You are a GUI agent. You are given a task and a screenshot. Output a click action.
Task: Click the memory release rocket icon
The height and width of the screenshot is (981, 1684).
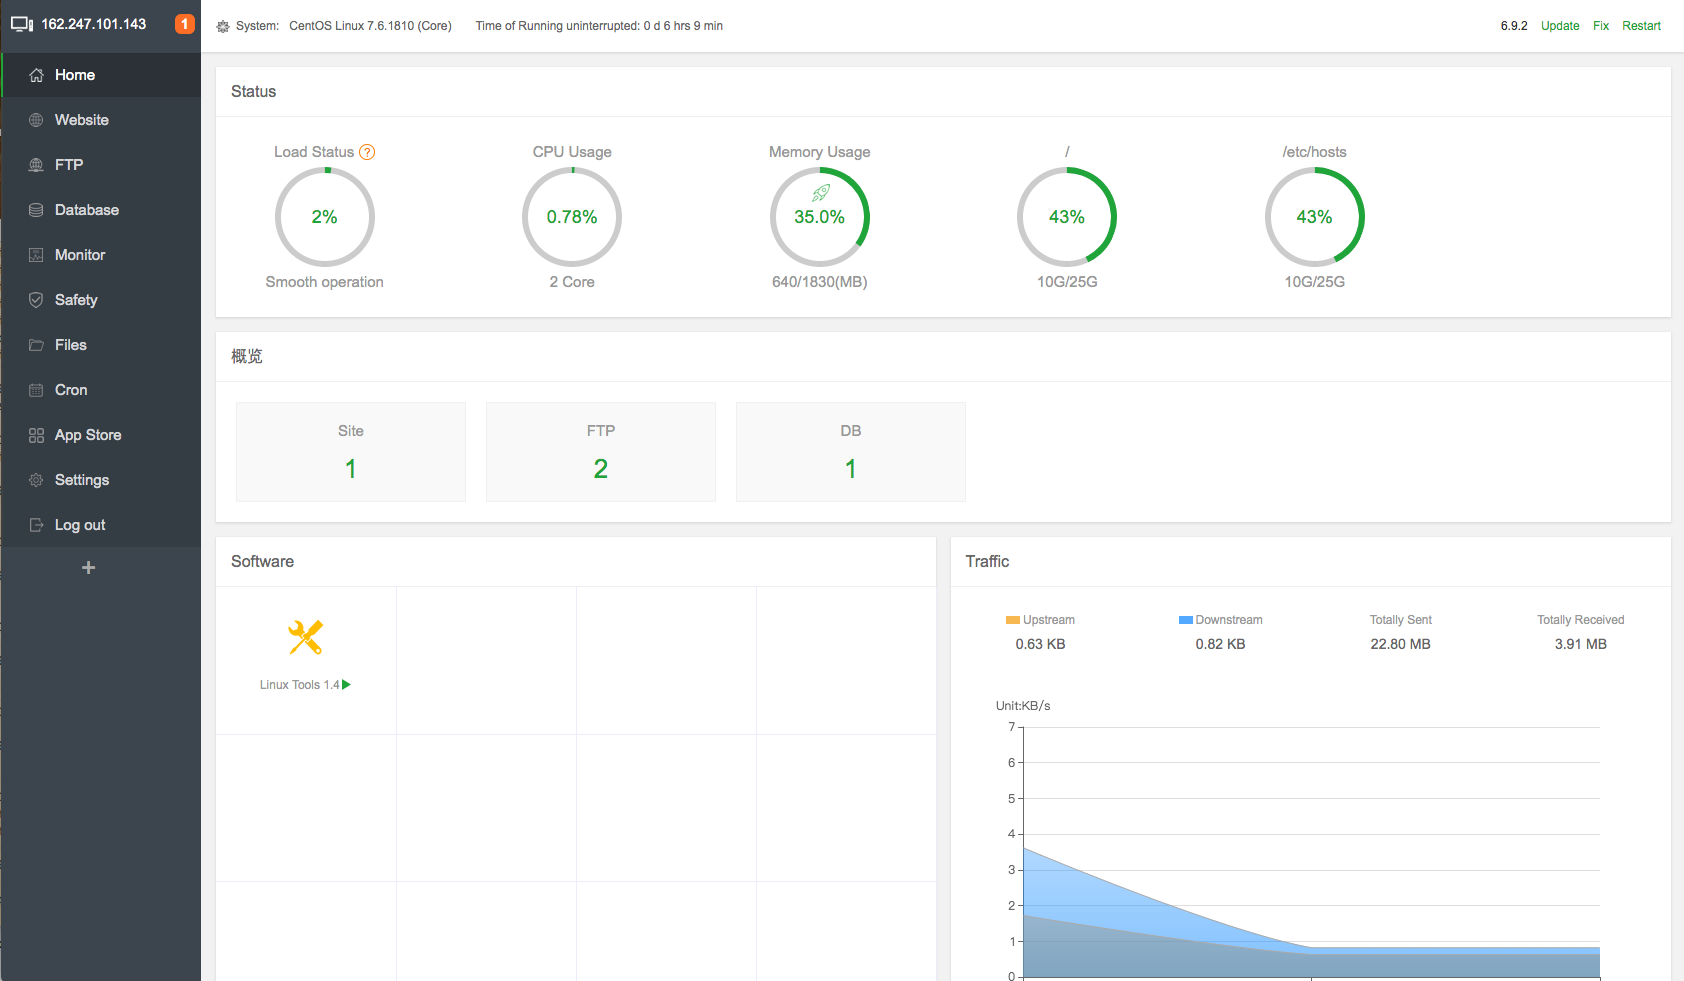821,193
